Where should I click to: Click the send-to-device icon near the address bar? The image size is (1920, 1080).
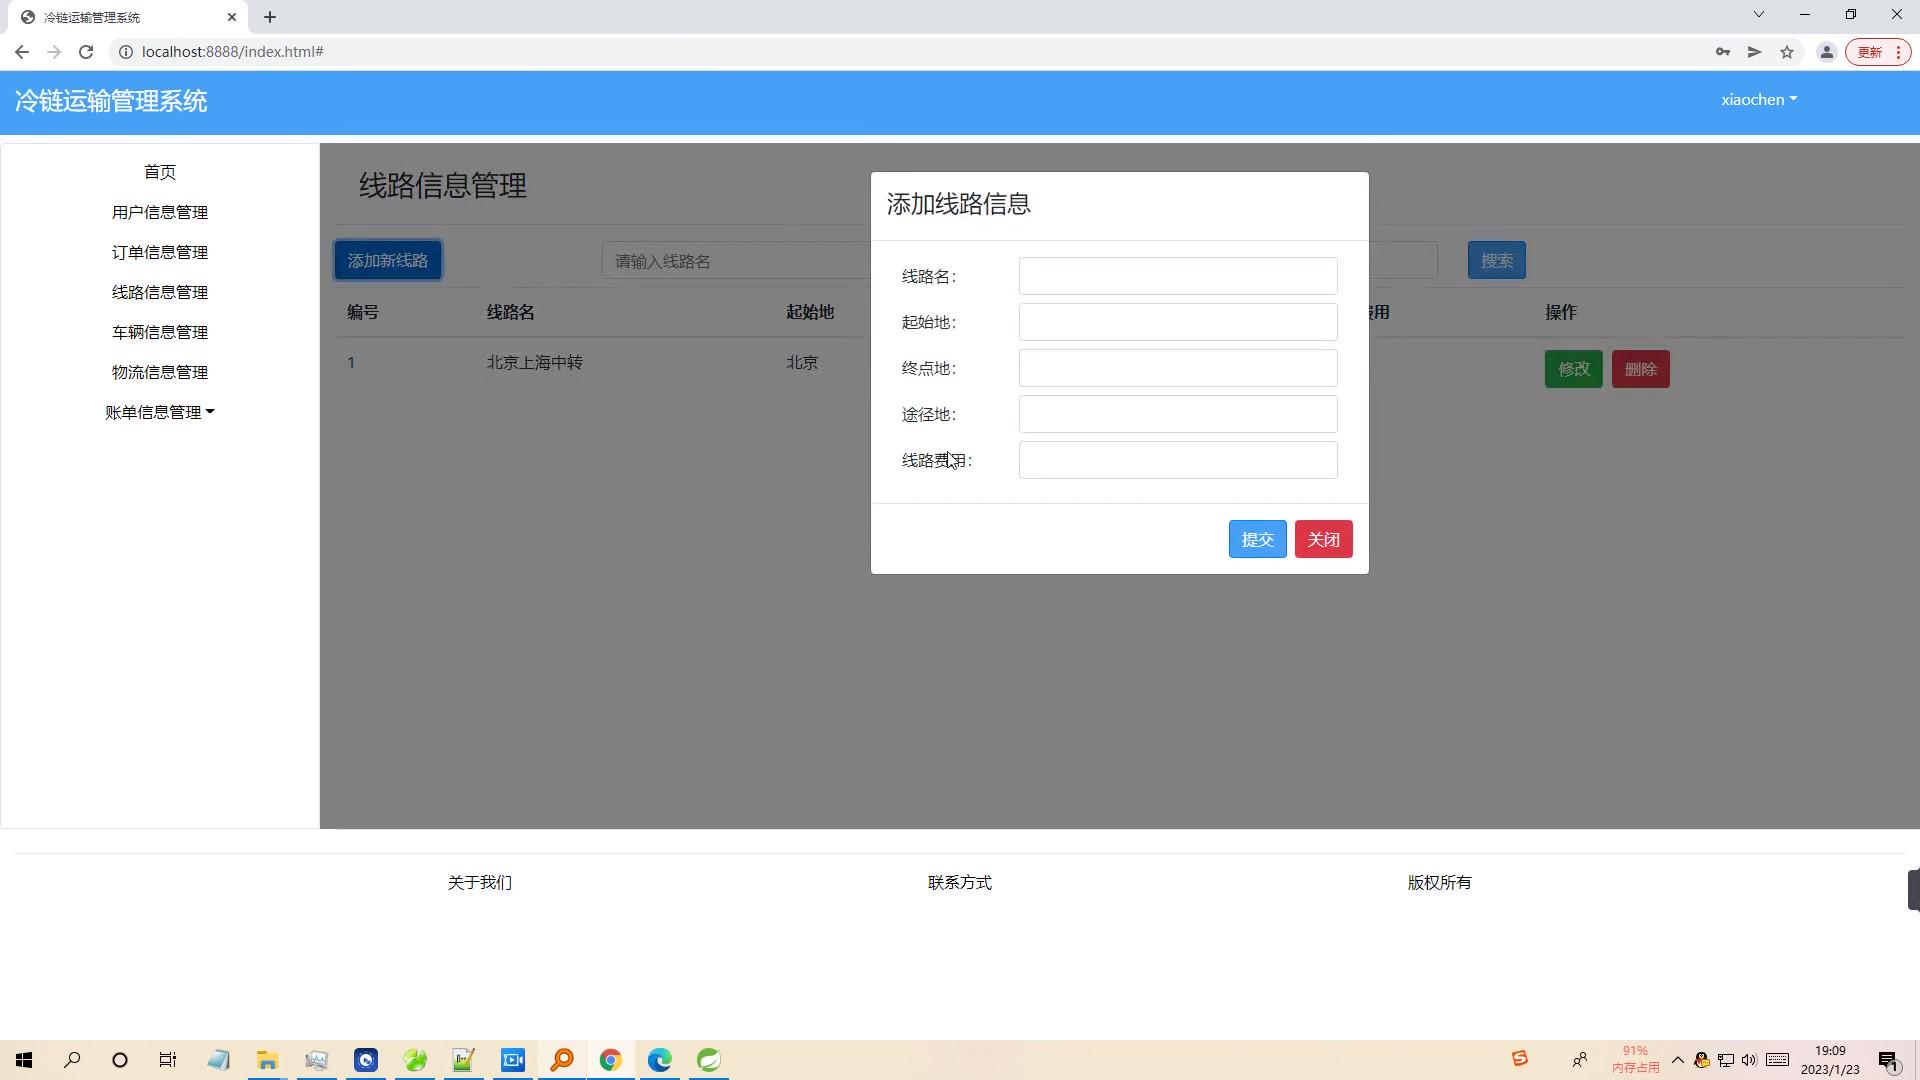[1755, 51]
